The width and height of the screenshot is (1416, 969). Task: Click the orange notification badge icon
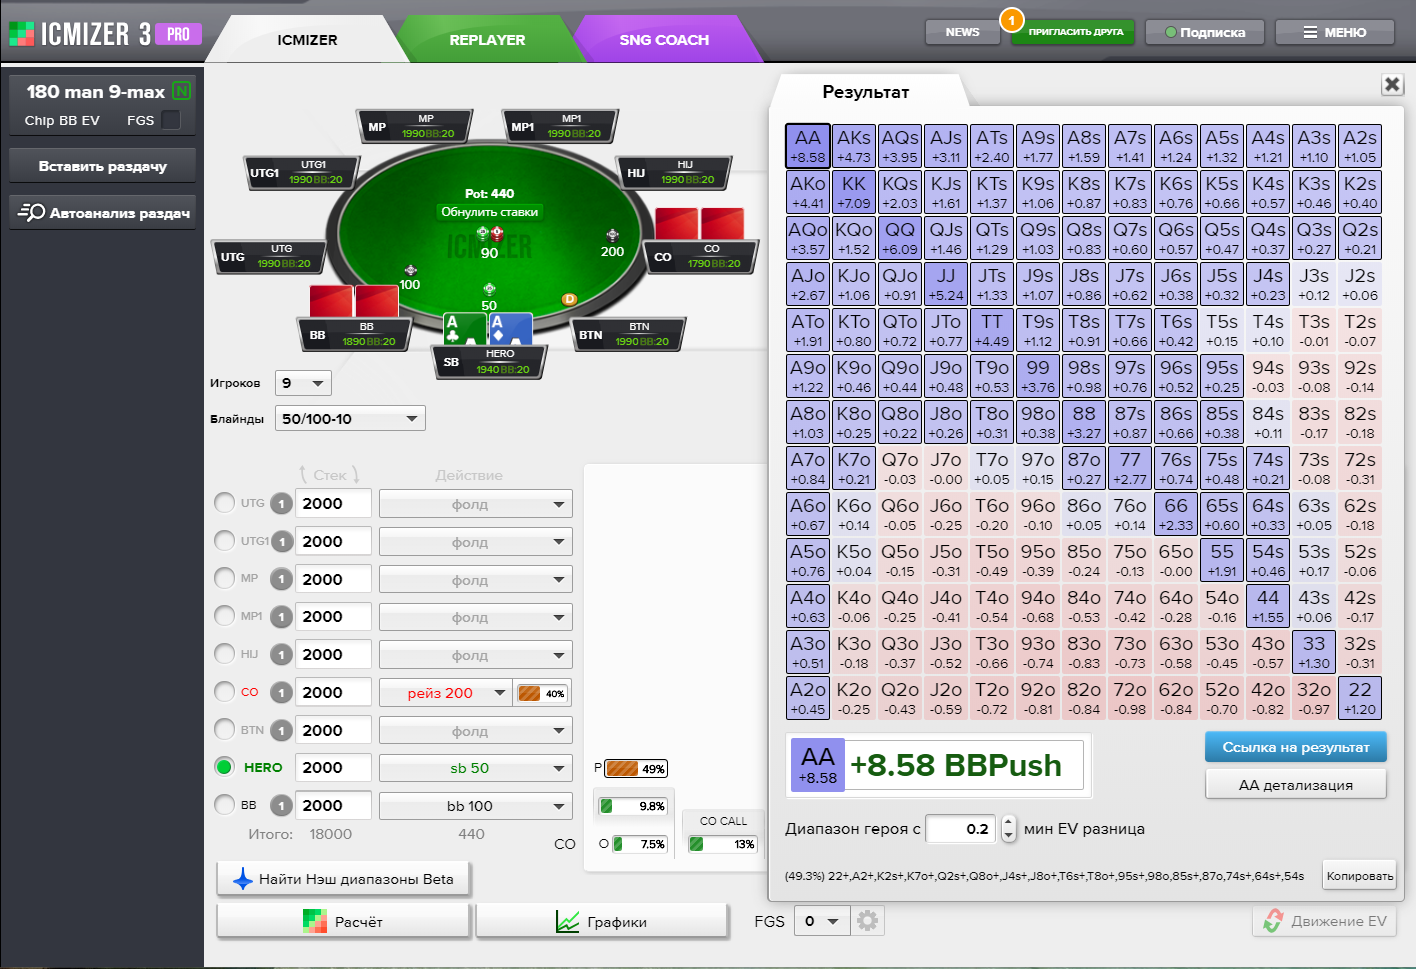click(1011, 19)
